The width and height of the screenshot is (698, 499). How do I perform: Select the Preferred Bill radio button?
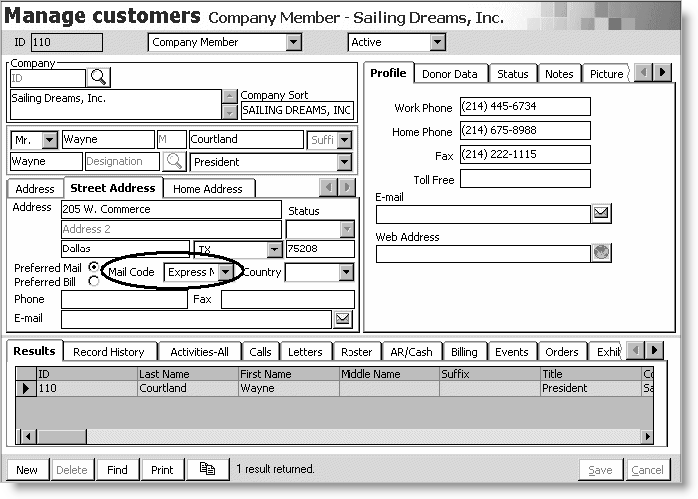[x=94, y=281]
